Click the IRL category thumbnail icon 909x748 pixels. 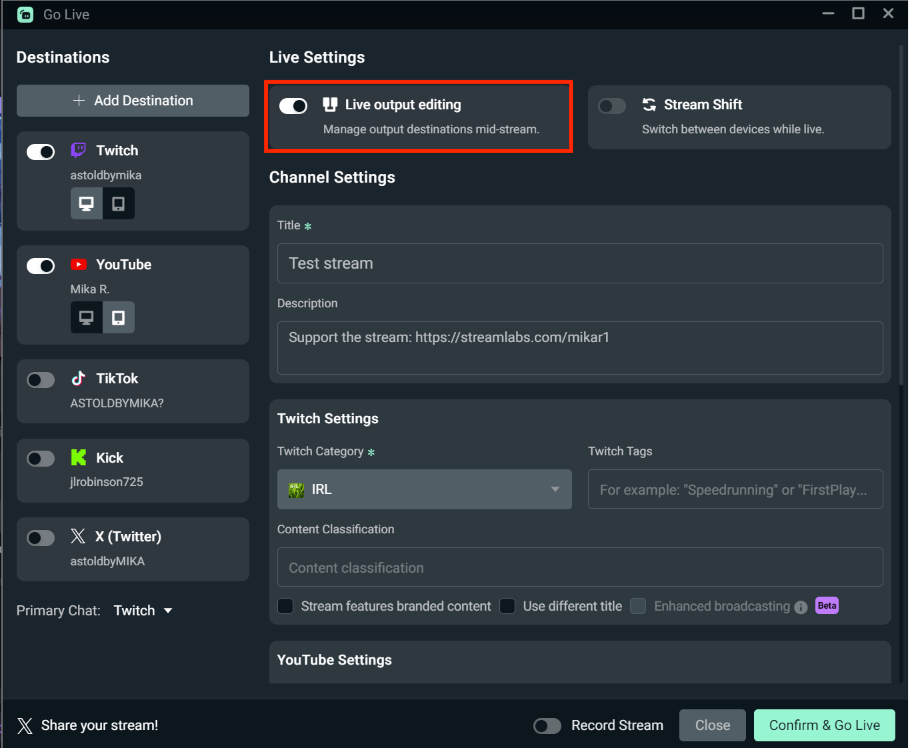(x=296, y=490)
